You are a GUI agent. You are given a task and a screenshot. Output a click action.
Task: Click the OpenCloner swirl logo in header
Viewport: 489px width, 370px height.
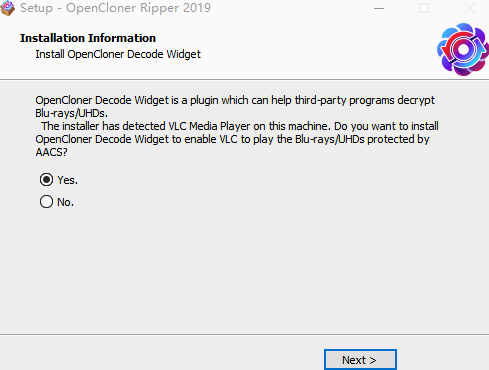click(463, 49)
